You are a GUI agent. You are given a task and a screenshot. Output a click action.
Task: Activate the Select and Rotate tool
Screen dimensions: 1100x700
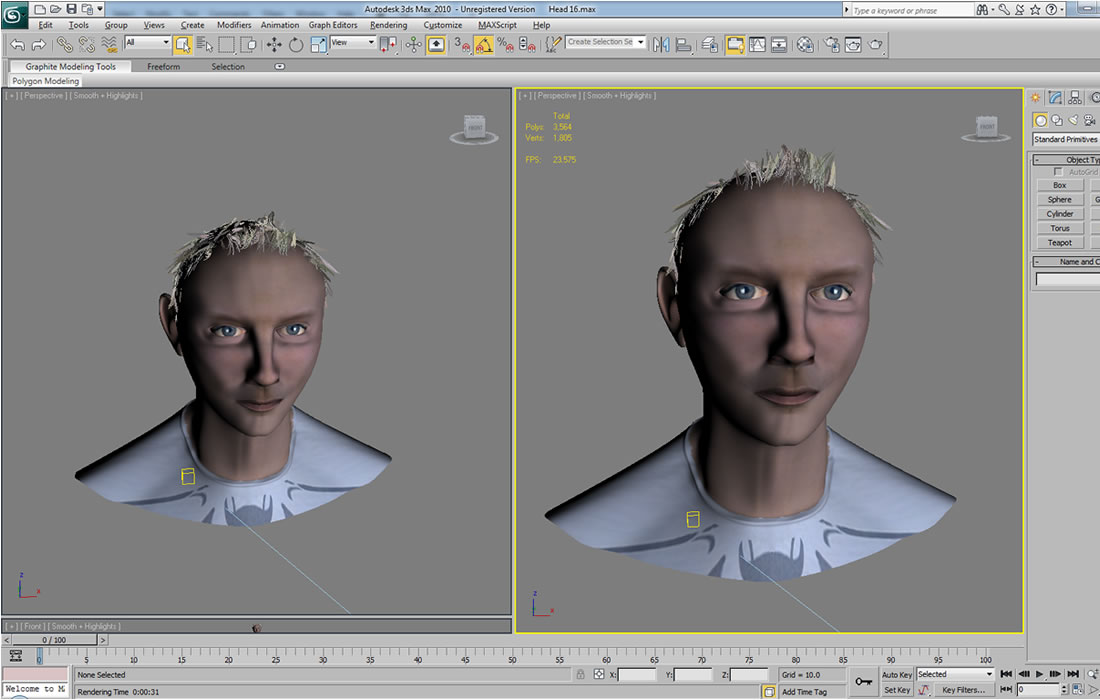coord(296,45)
